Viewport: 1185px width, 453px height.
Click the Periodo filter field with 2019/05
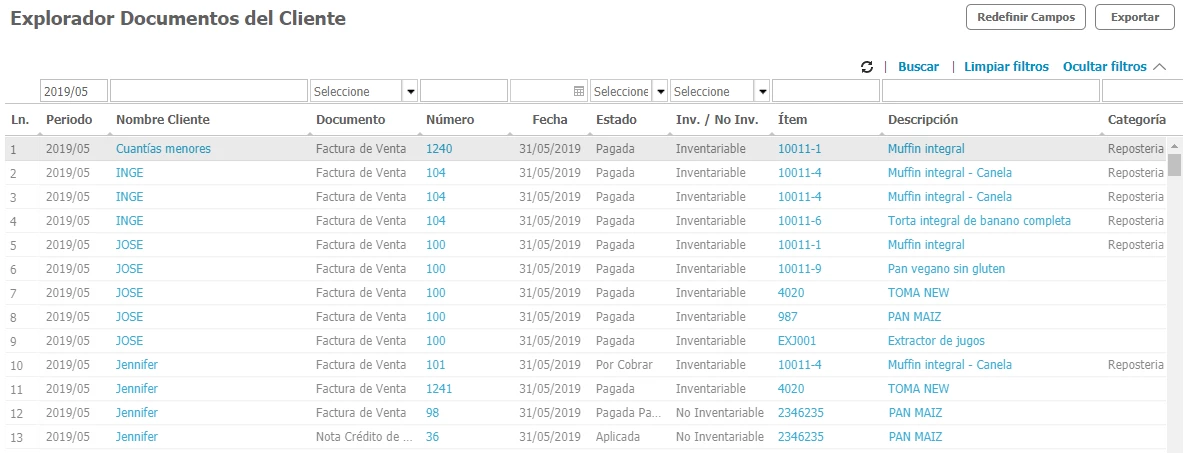tap(73, 91)
